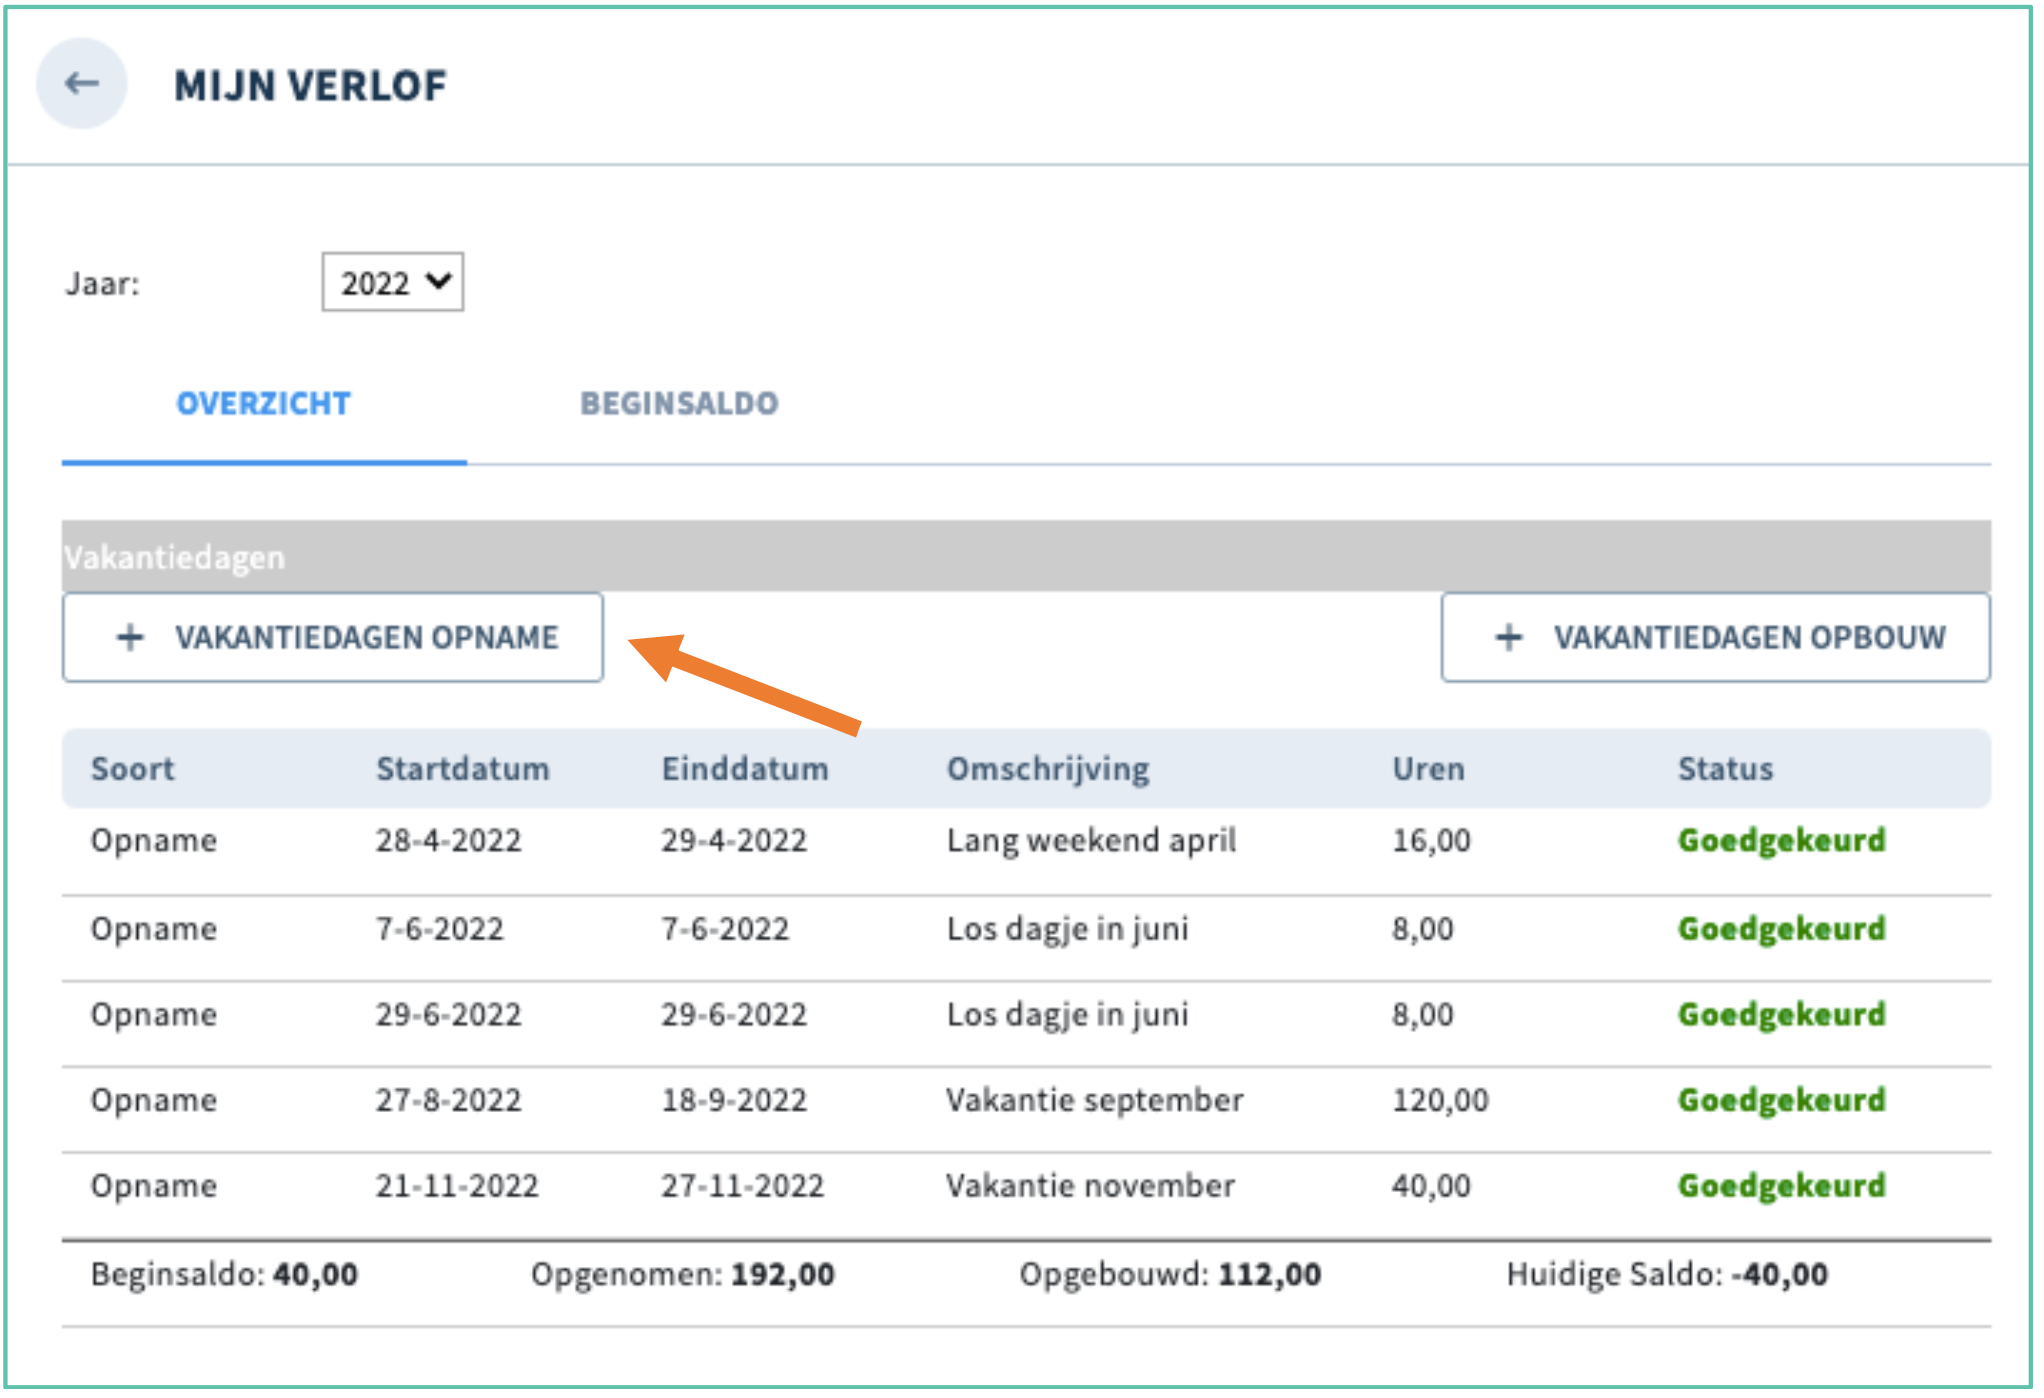Click plus icon on Vakantiedagen Opname
The height and width of the screenshot is (1398, 2044).
tap(130, 638)
